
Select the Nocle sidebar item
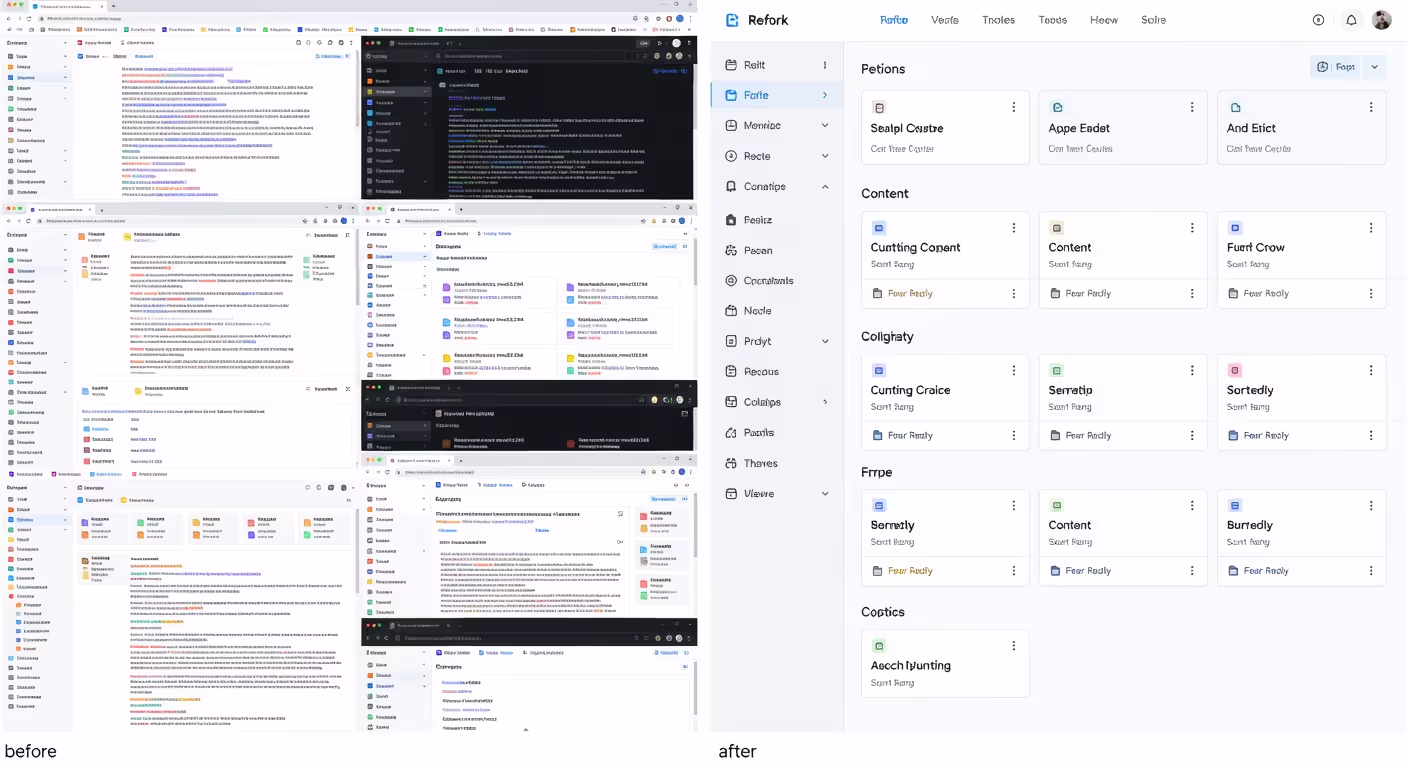pyautogui.click(x=777, y=311)
